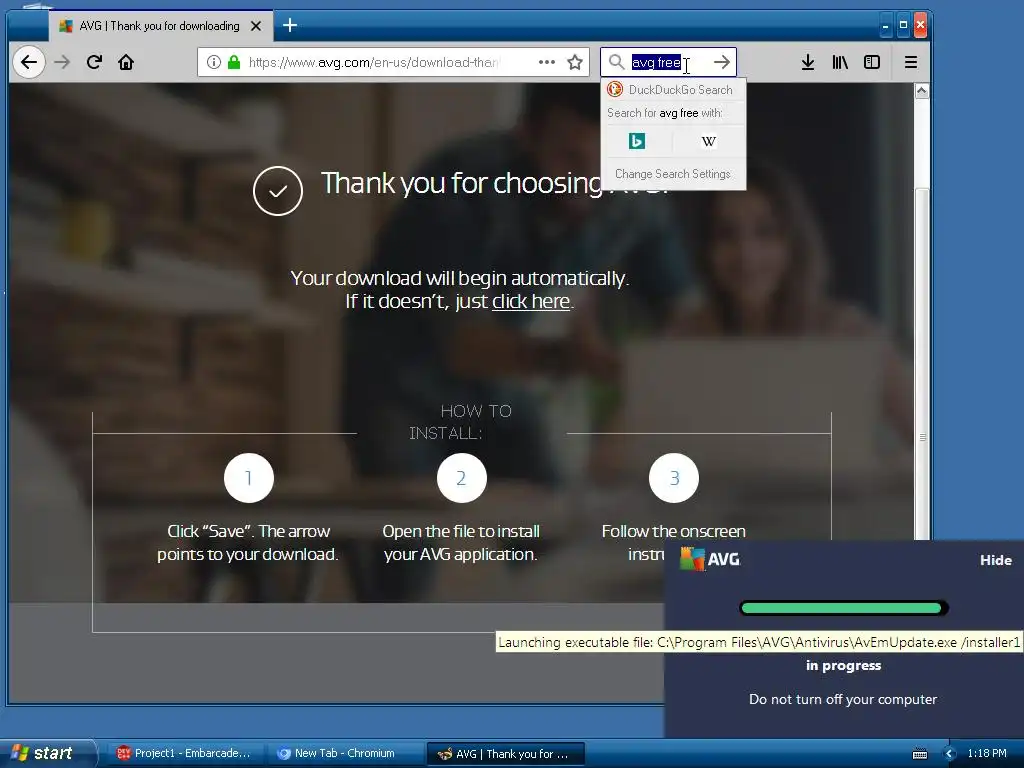Click the 'in progress' status text
The width and height of the screenshot is (1024, 768).
pos(843,665)
